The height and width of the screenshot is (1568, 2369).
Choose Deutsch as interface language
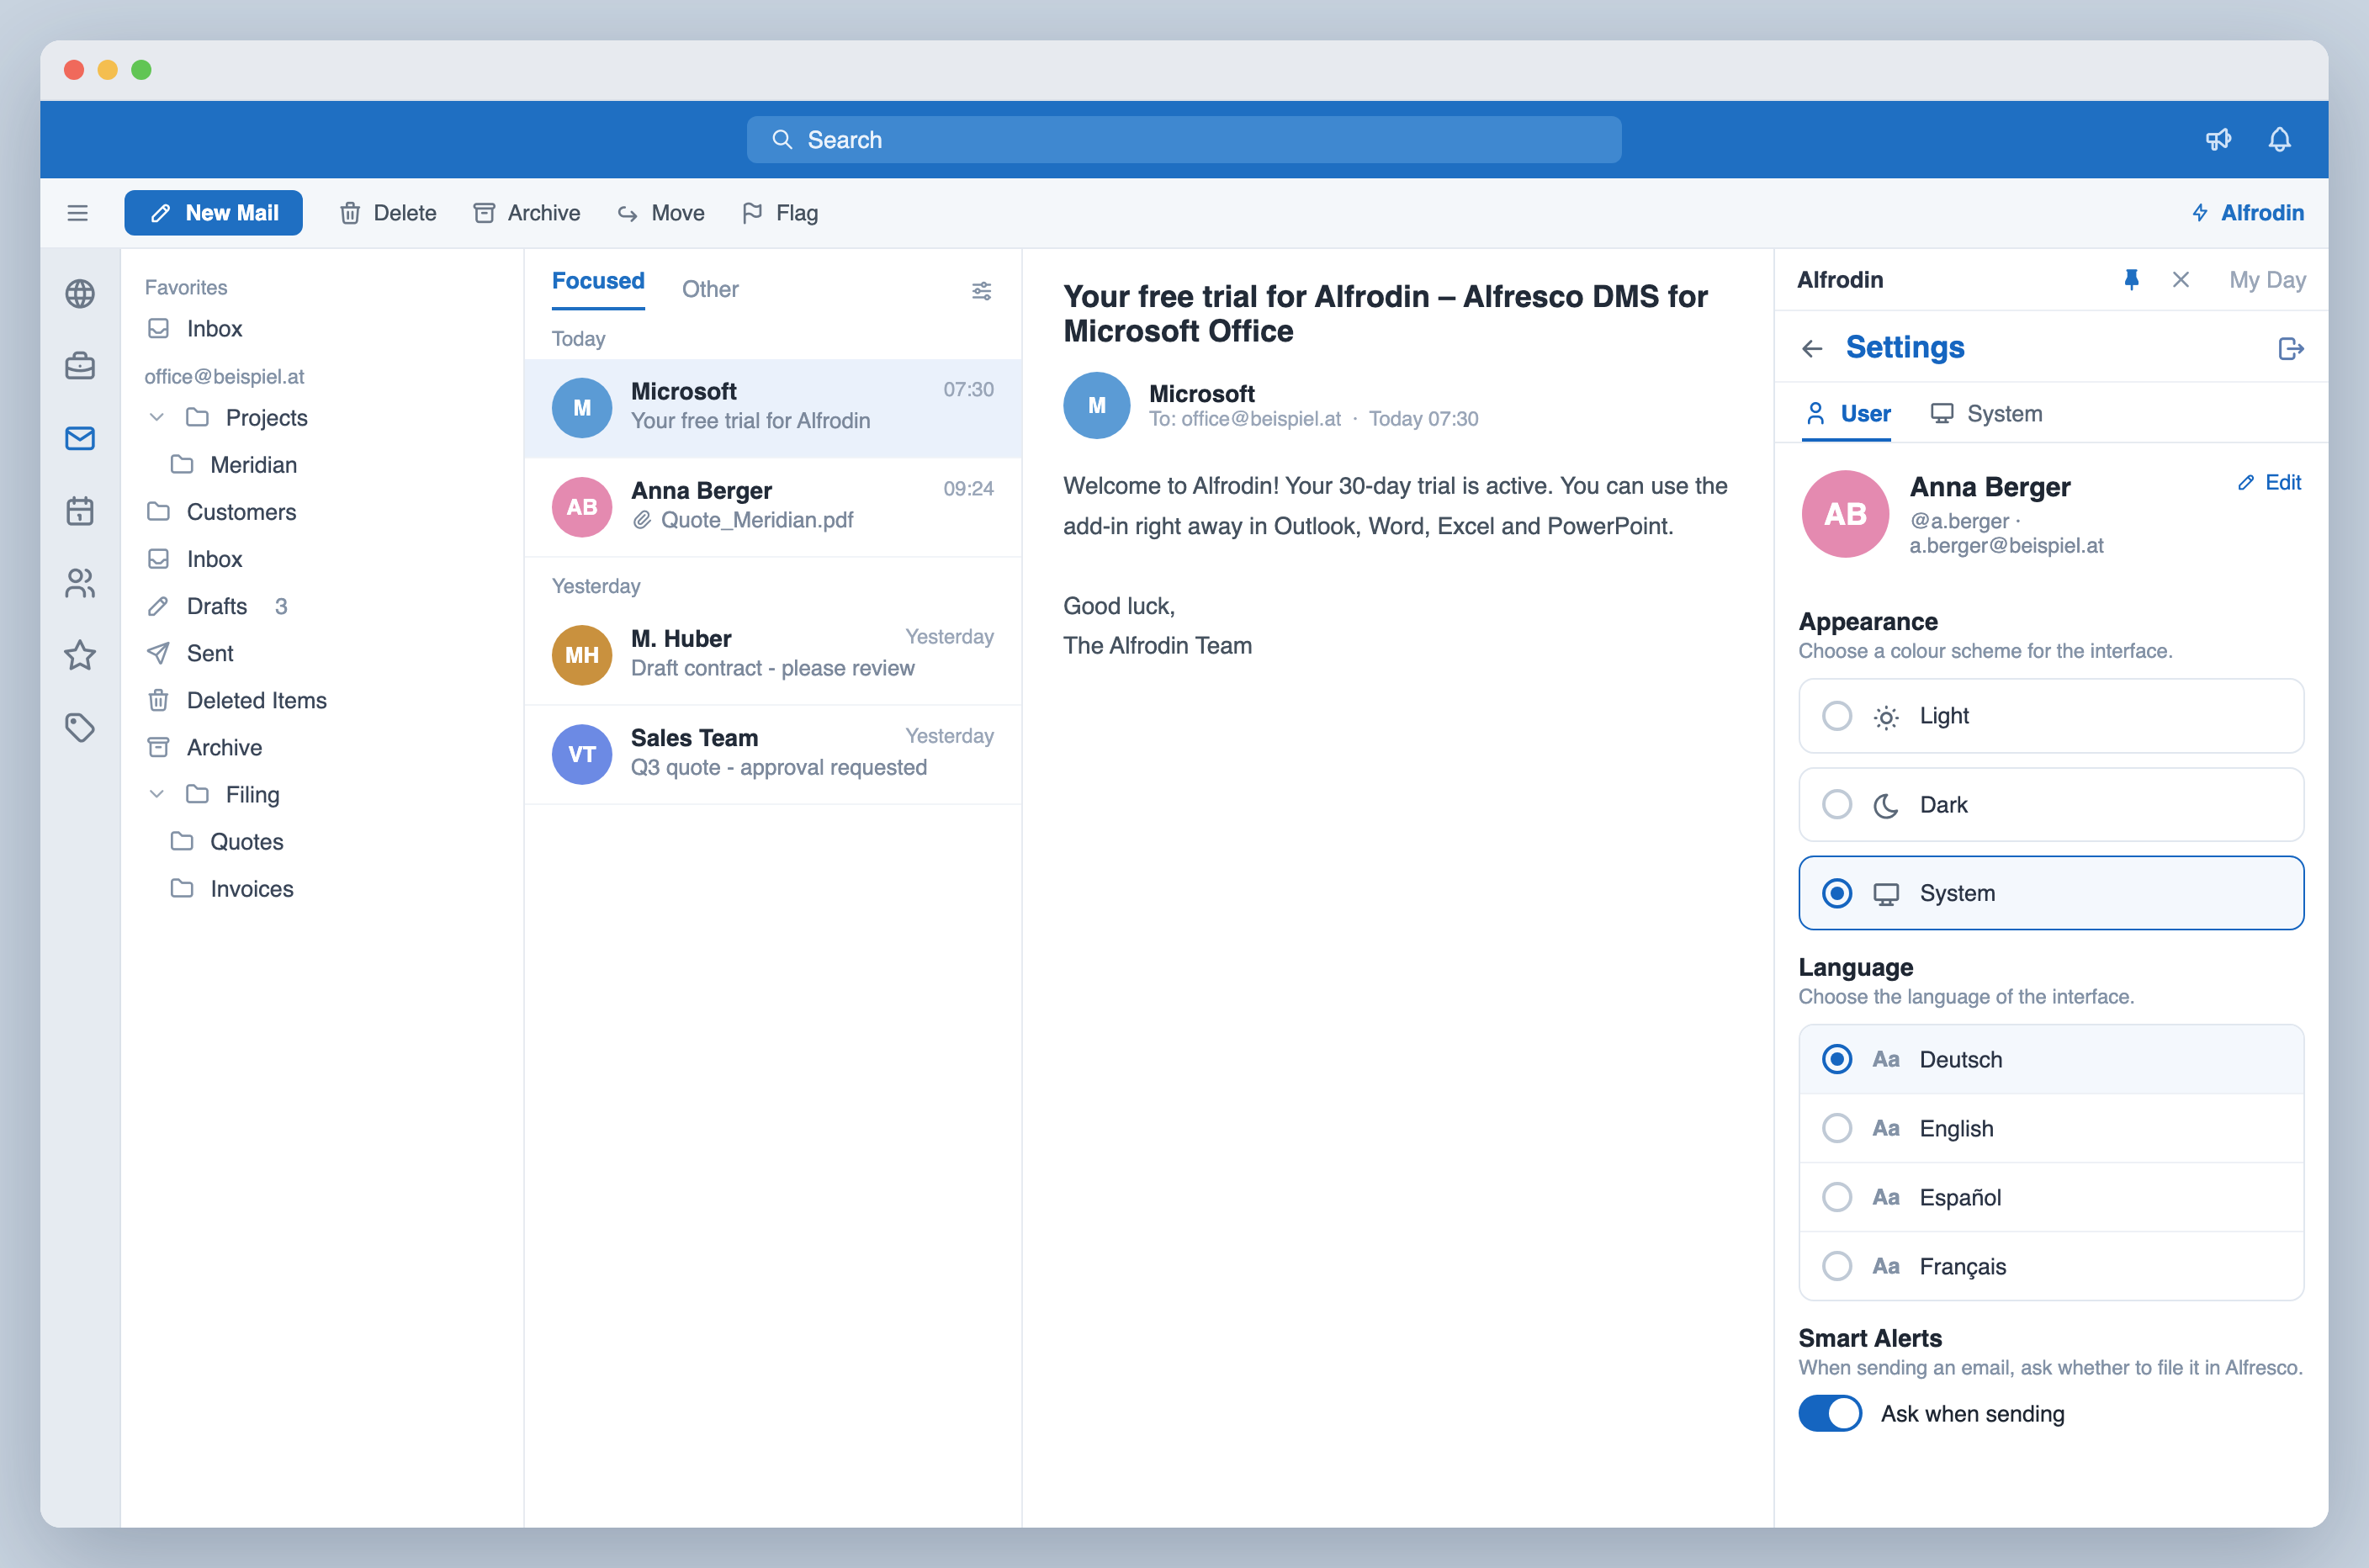(x=2051, y=1059)
